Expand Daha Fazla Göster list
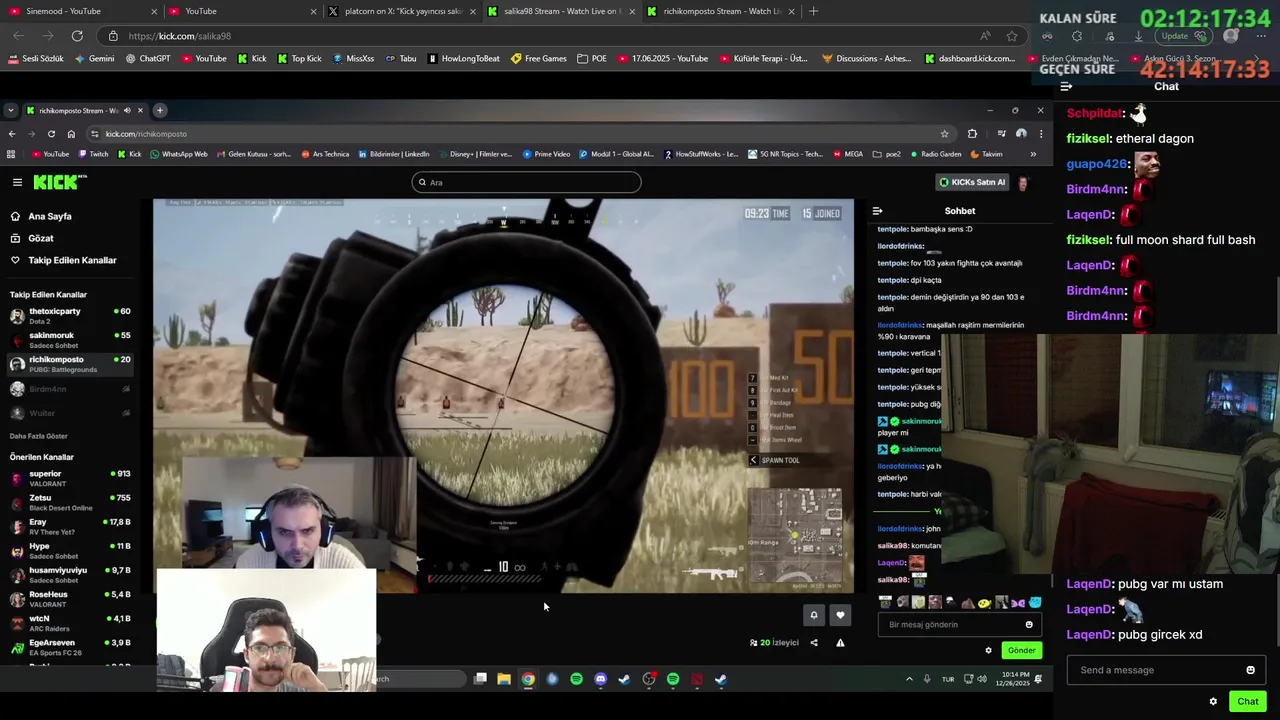This screenshot has height=720, width=1280. pyautogui.click(x=39, y=436)
